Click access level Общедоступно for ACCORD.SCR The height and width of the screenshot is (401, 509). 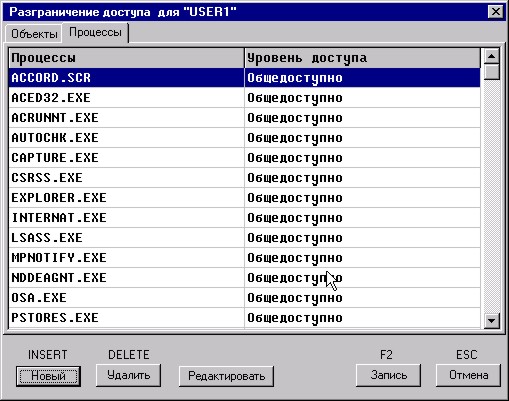tap(362, 78)
